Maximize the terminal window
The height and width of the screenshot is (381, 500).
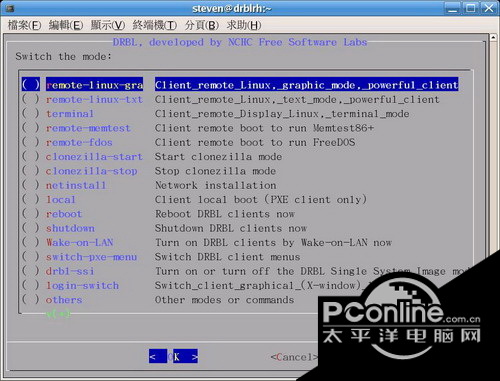pyautogui.click(x=471, y=8)
